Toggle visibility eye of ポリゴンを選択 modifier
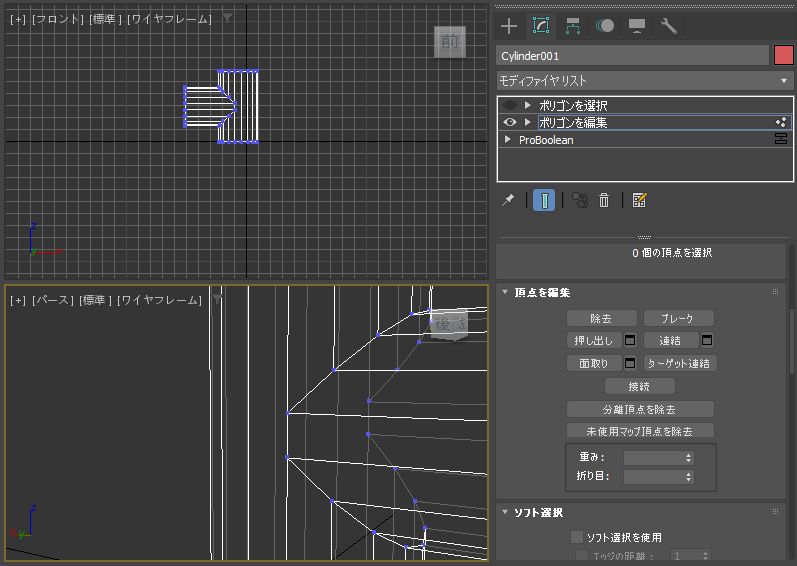This screenshot has width=797, height=566. point(509,105)
